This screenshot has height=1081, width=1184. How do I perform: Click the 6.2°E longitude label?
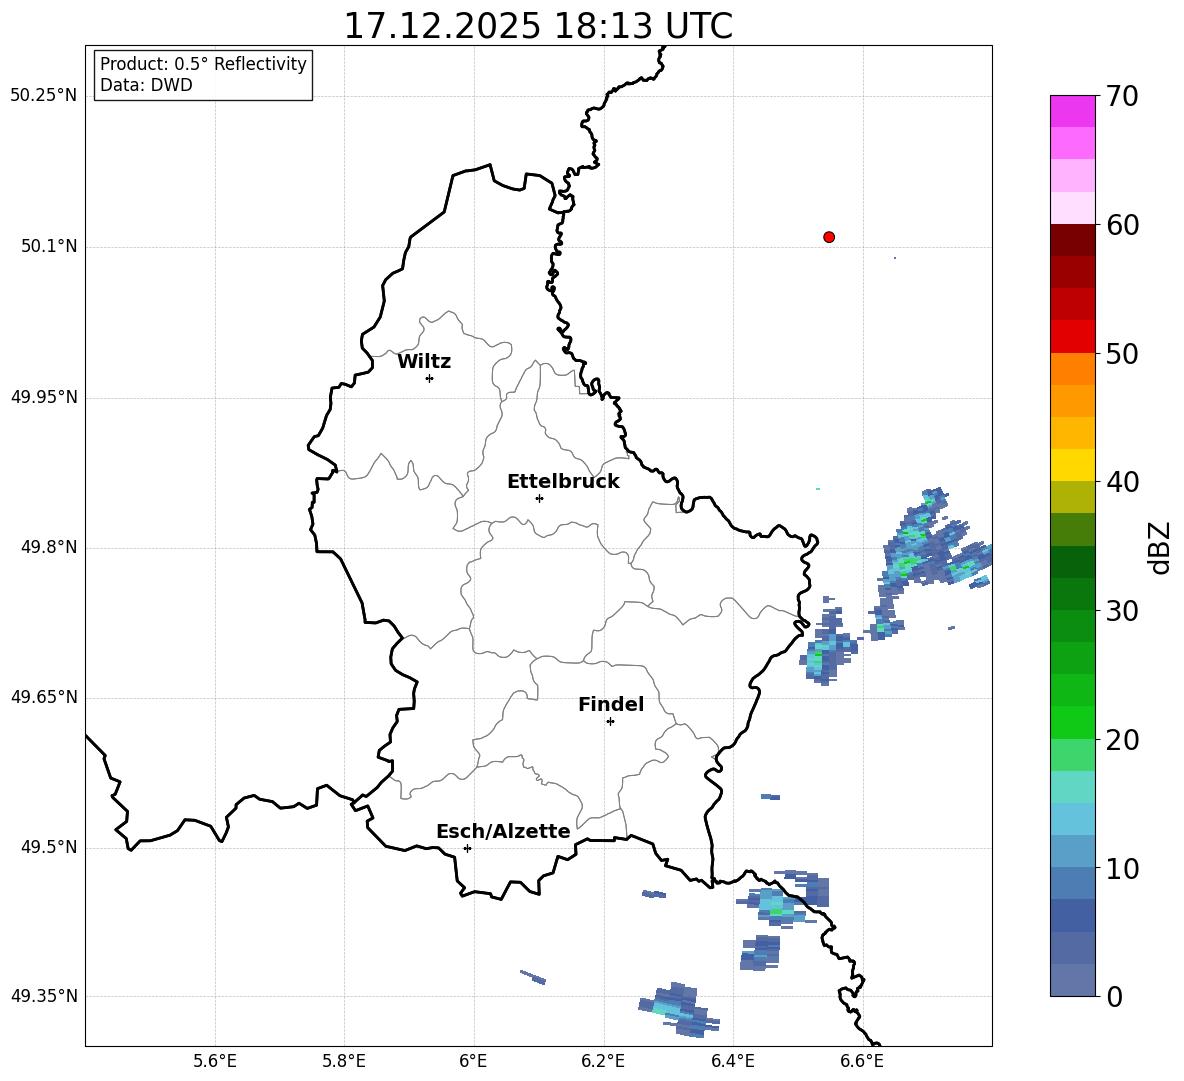pyautogui.click(x=603, y=1062)
